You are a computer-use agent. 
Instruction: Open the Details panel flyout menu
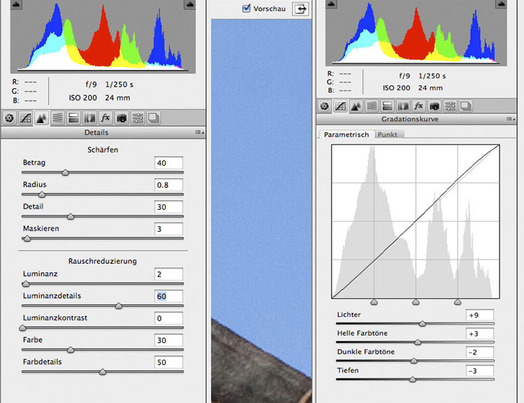200,133
